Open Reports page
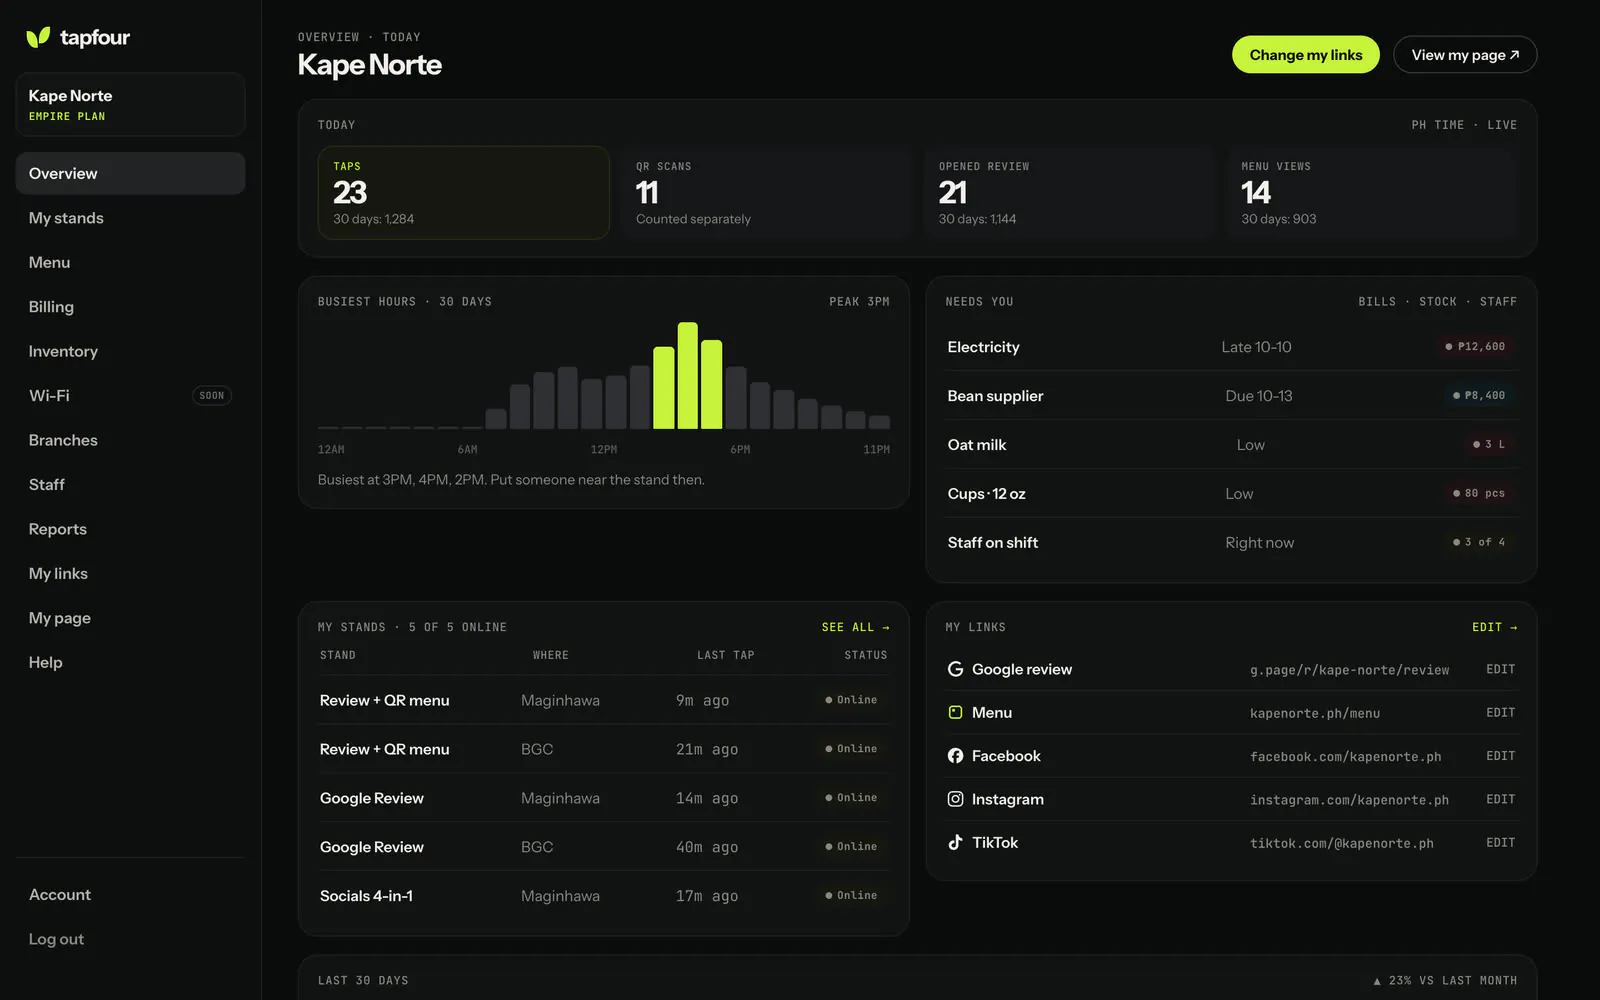Viewport: 1600px width, 1000px height. [x=130, y=529]
